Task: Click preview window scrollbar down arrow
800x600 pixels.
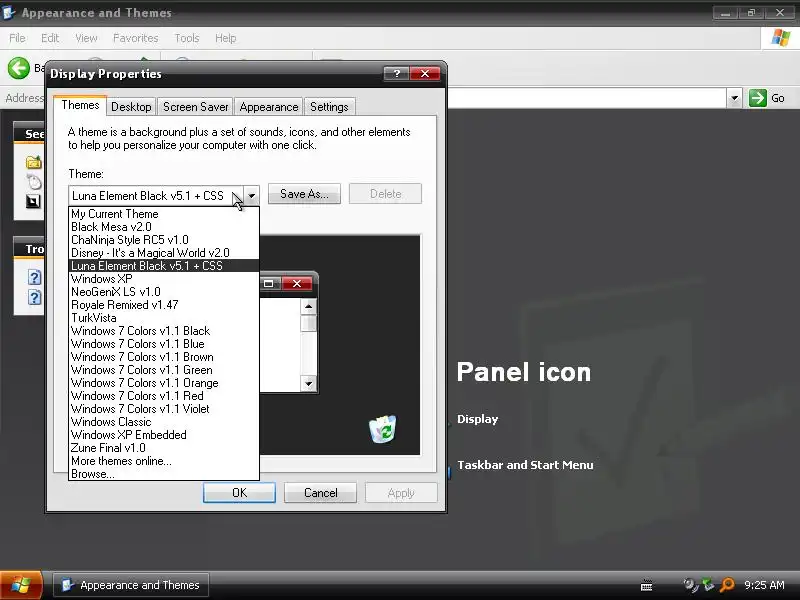Action: coord(308,383)
